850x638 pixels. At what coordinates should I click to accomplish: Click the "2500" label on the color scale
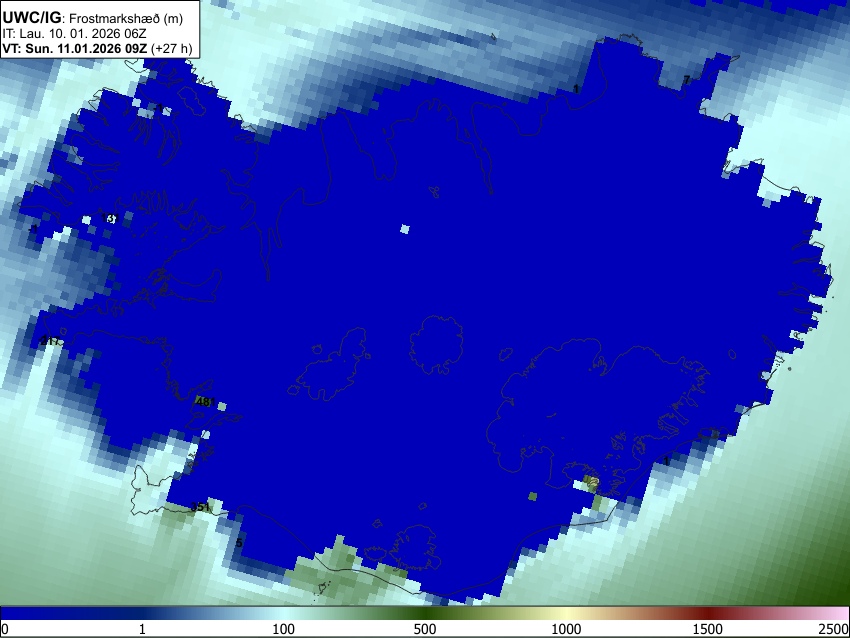(x=834, y=629)
